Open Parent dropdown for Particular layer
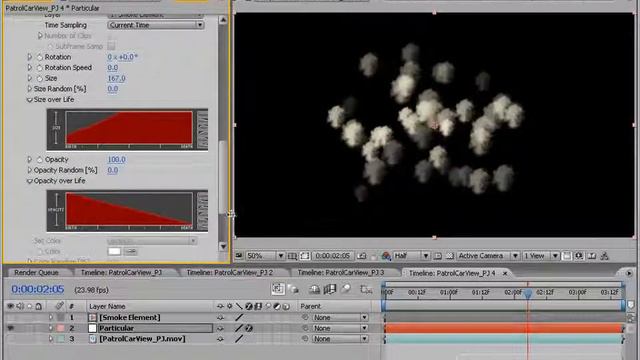This screenshot has height=360, width=640. click(340, 328)
